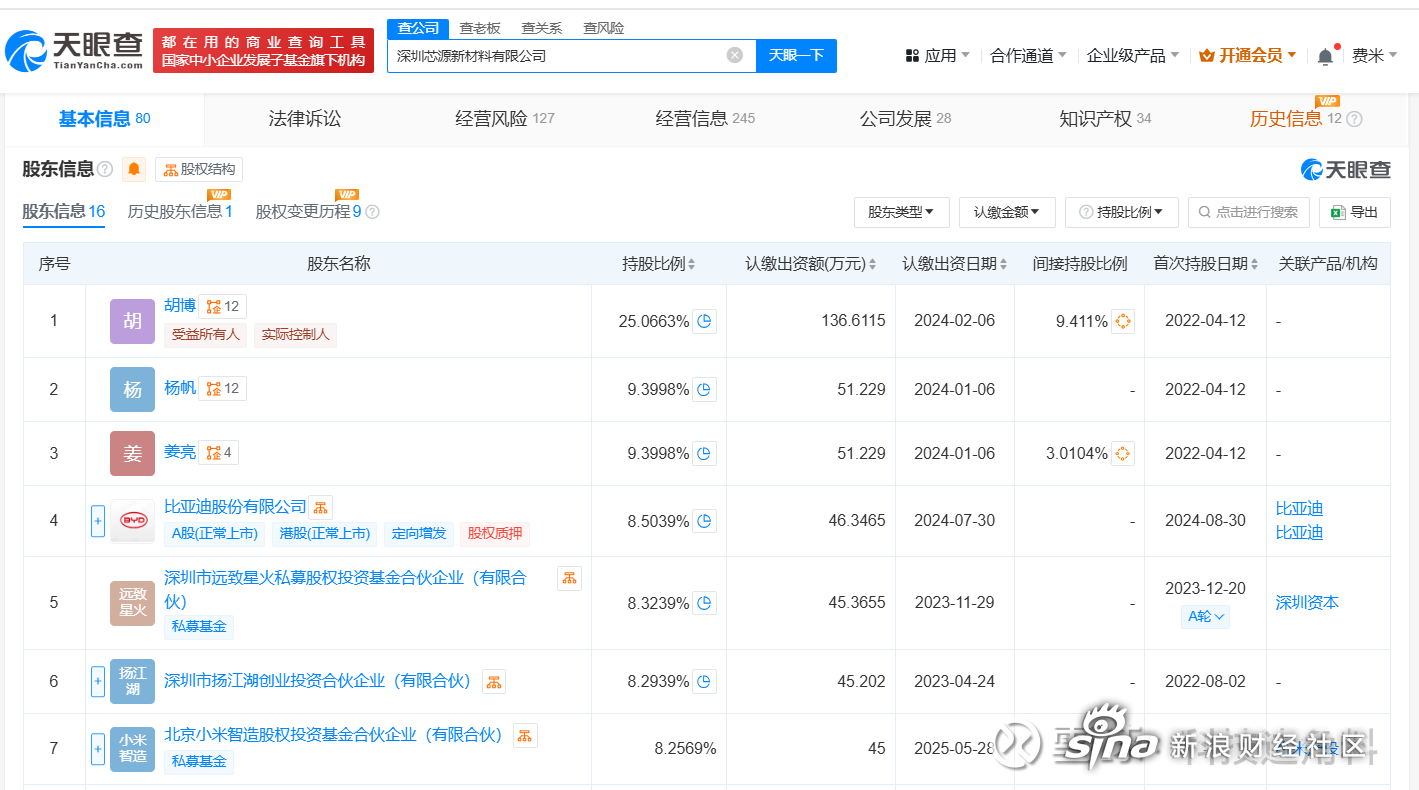Click the 开通会员 membership button
Image resolution: width=1419 pixels, height=790 pixels.
click(x=1248, y=56)
